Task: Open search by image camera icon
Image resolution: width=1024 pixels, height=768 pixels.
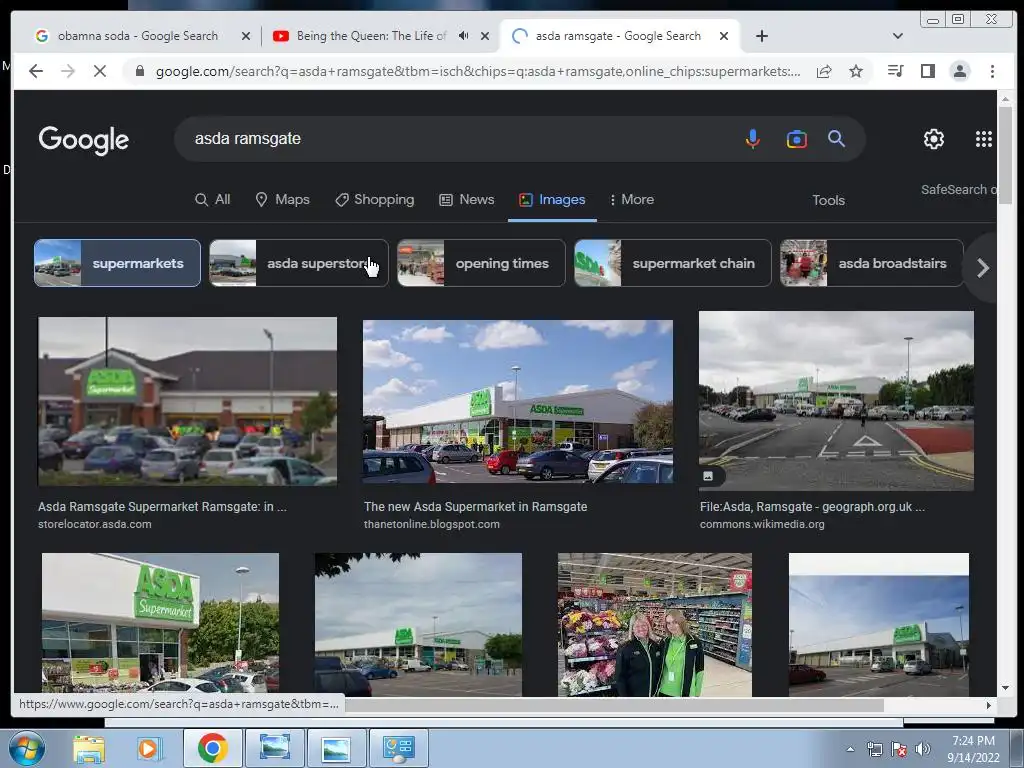Action: 796,139
